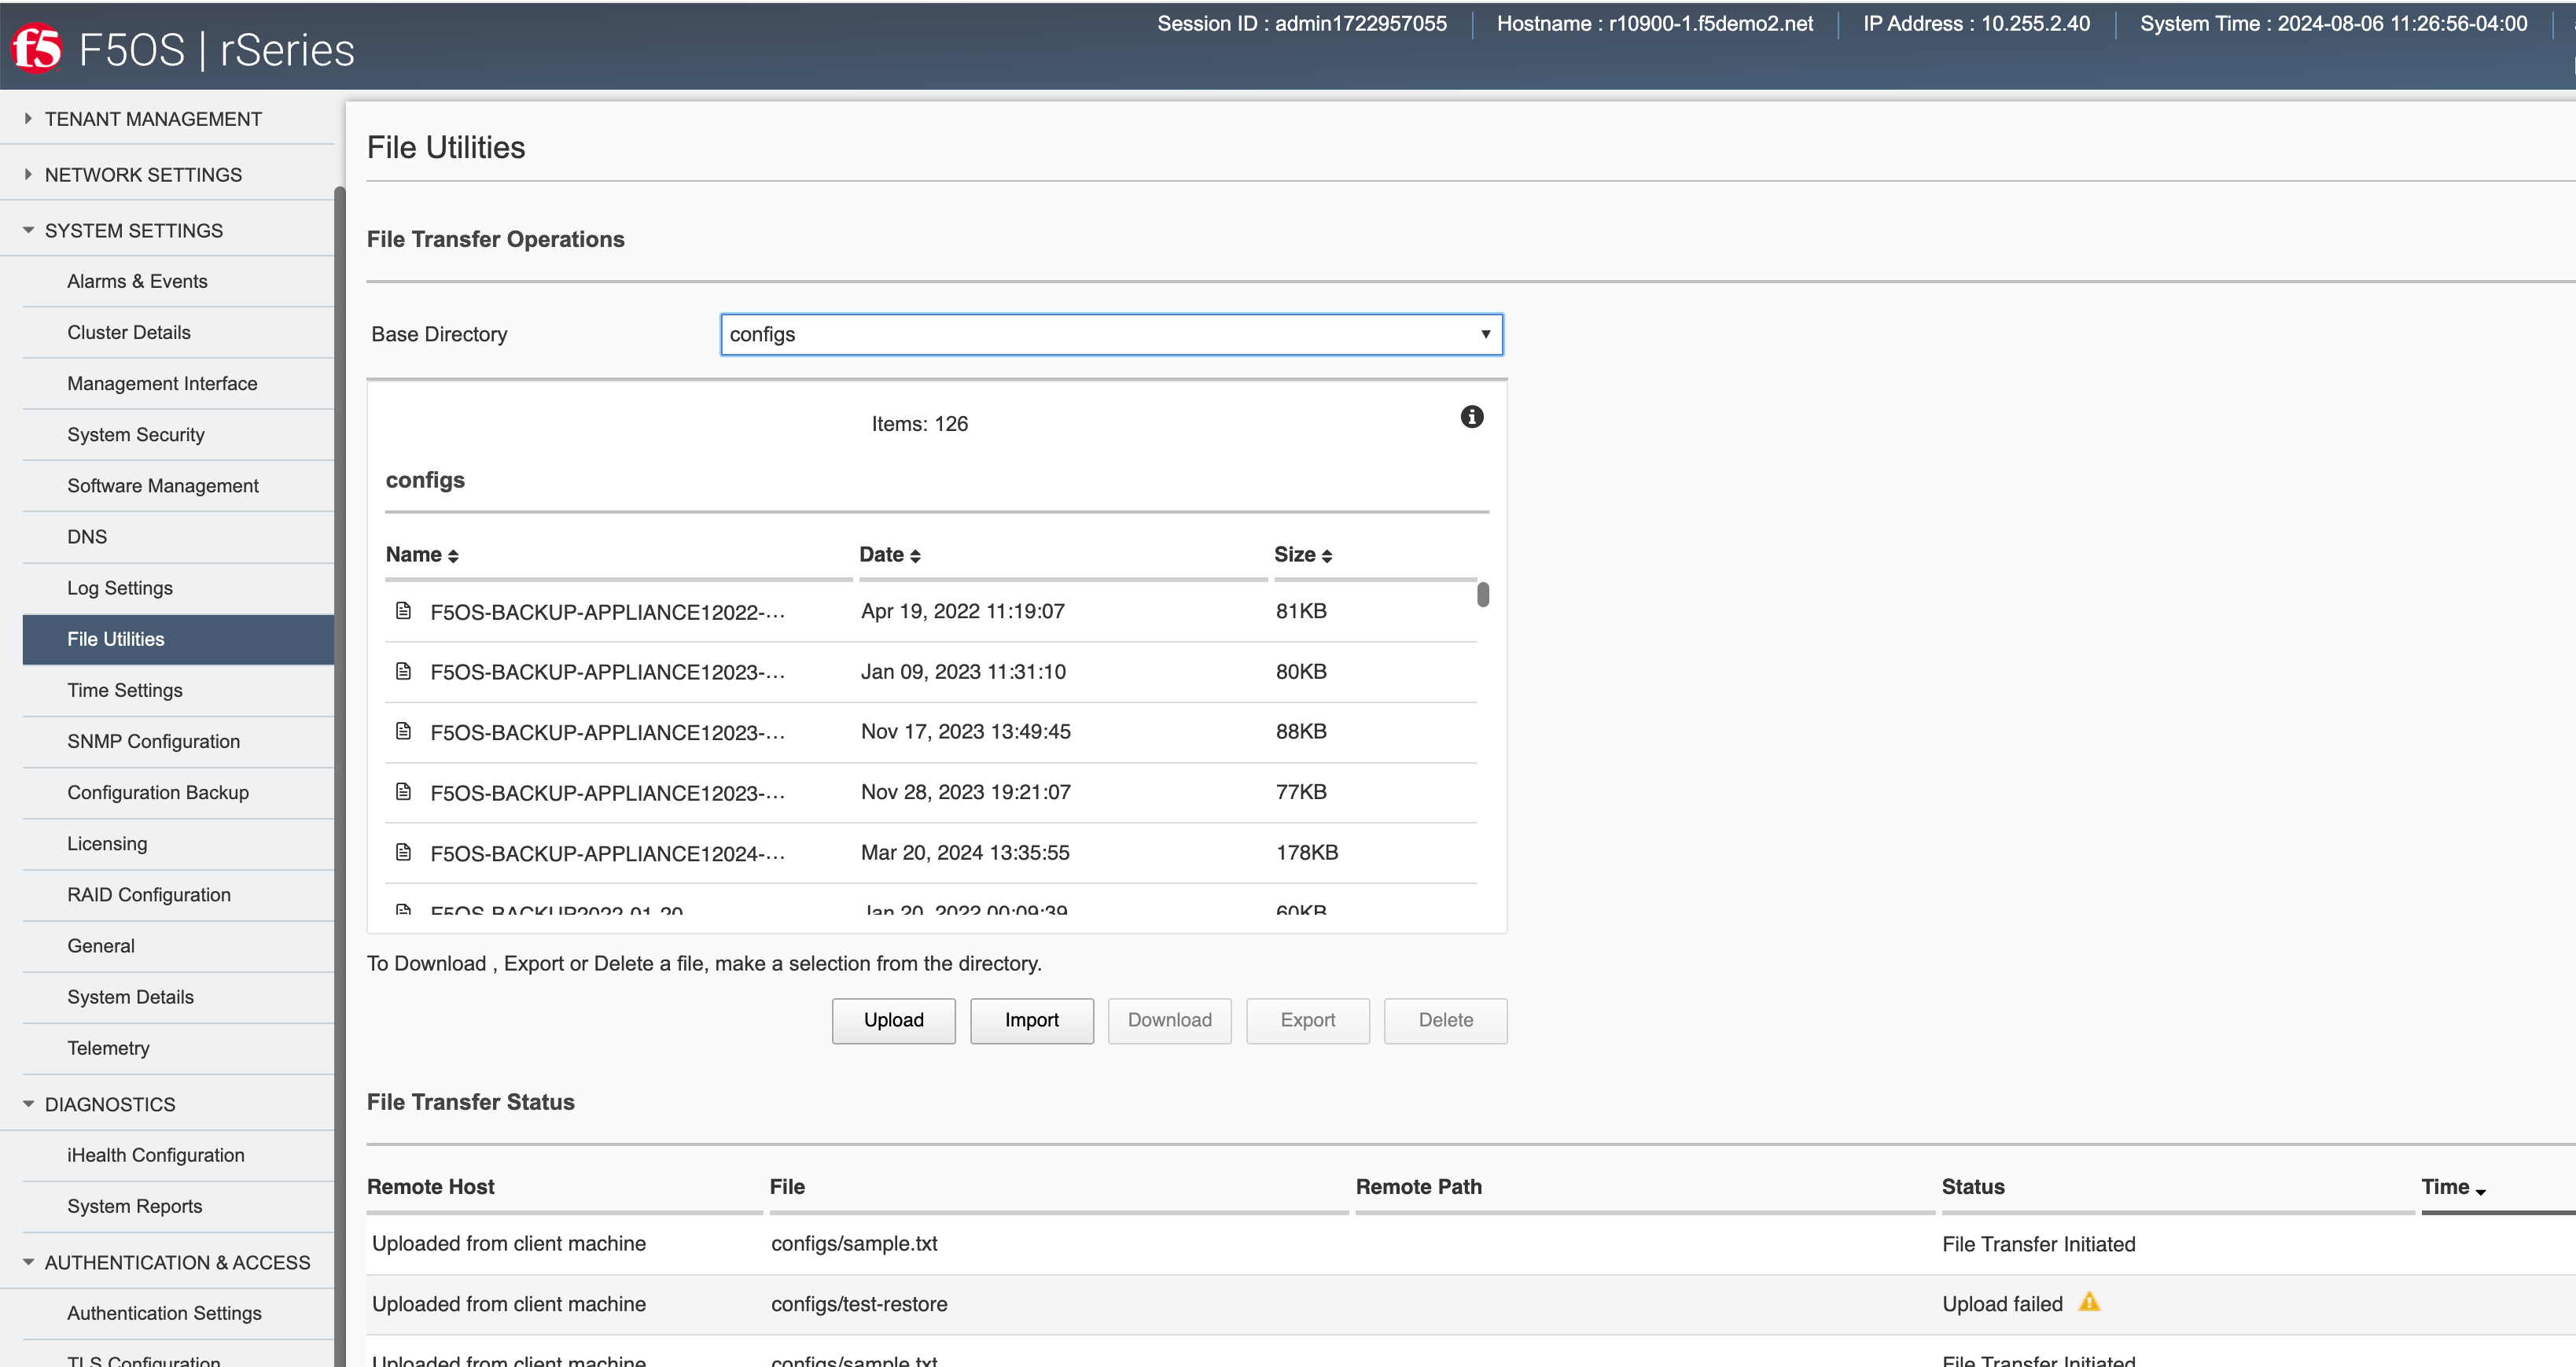Click sidebar vertical scrollbar
The image size is (2576, 1367).
point(339,776)
